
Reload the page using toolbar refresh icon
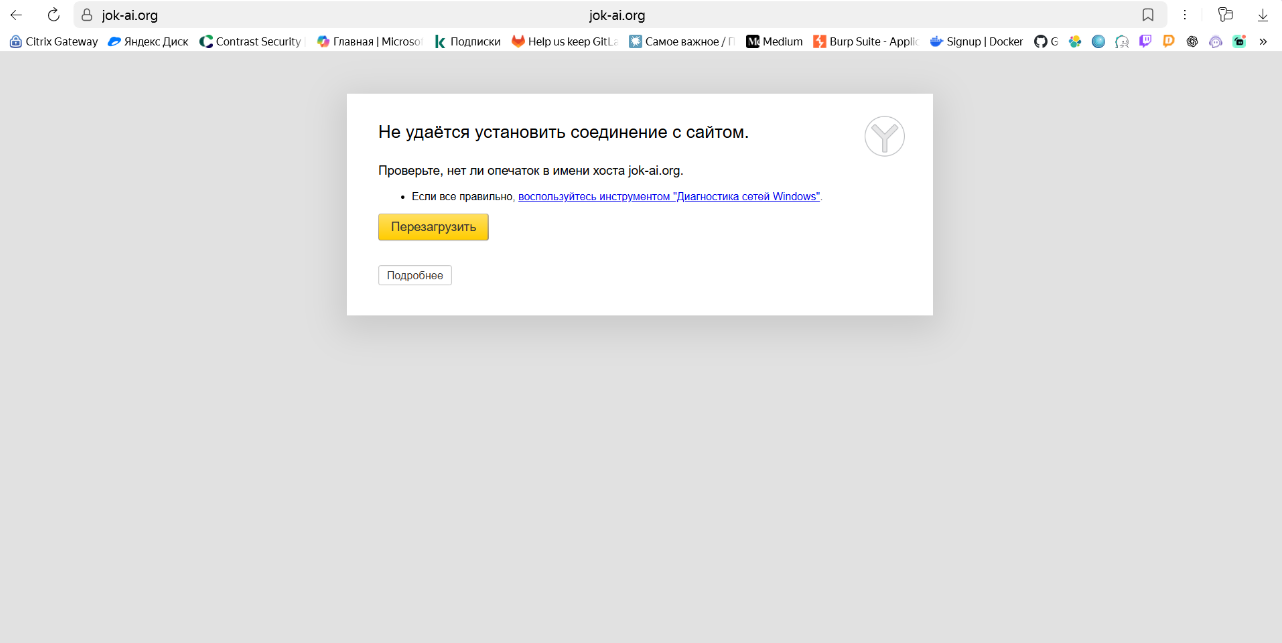tap(54, 15)
